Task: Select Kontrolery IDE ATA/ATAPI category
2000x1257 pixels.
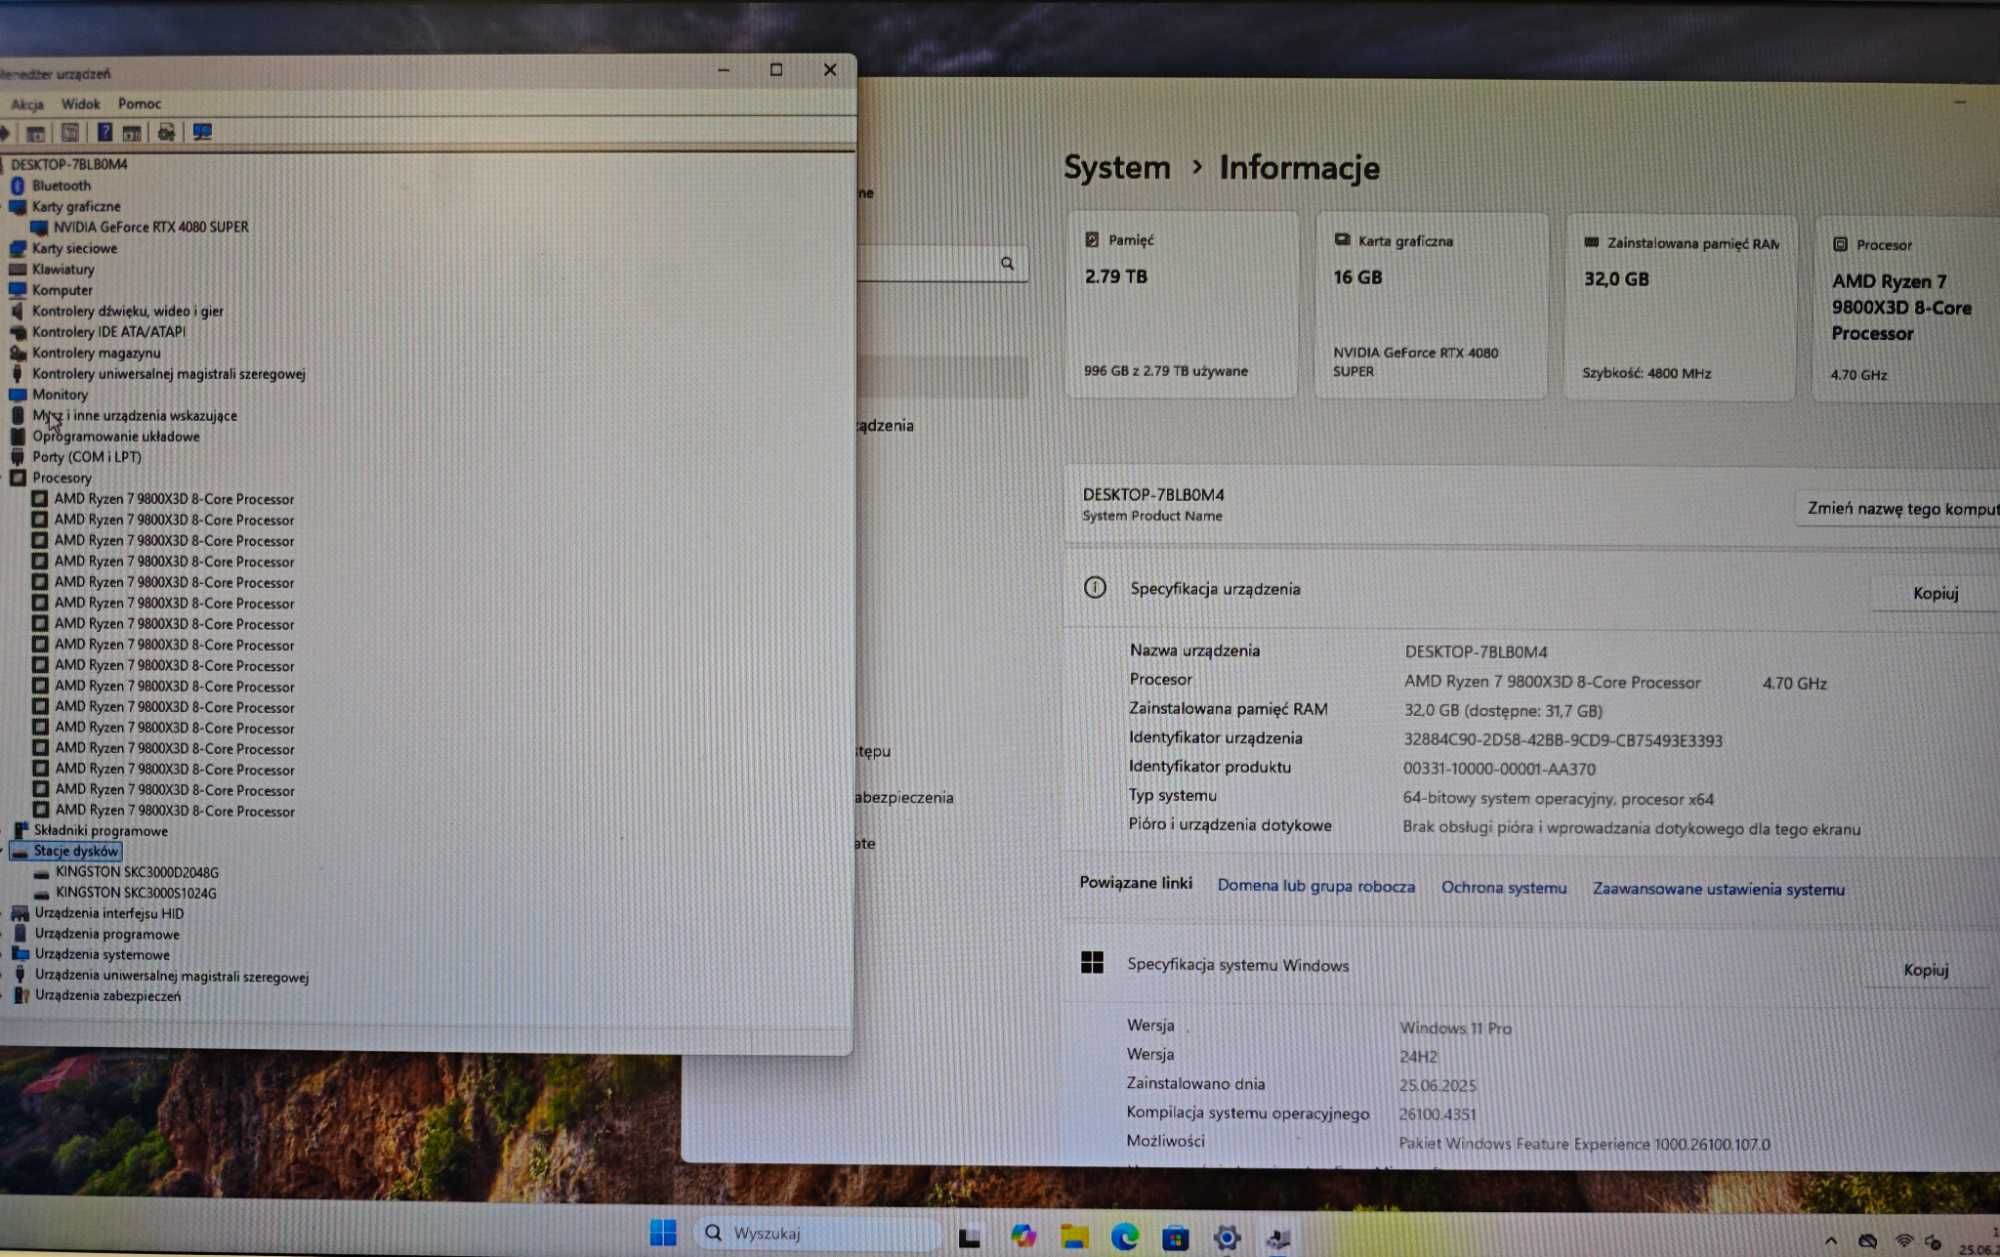Action: click(108, 332)
